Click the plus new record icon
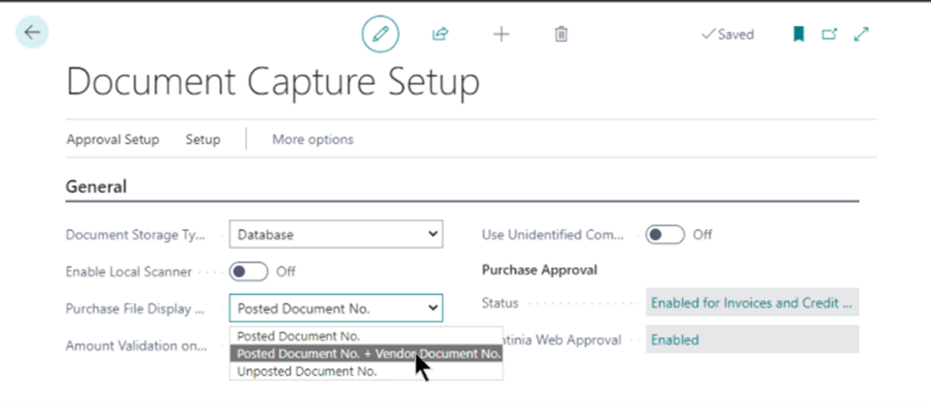 click(501, 34)
